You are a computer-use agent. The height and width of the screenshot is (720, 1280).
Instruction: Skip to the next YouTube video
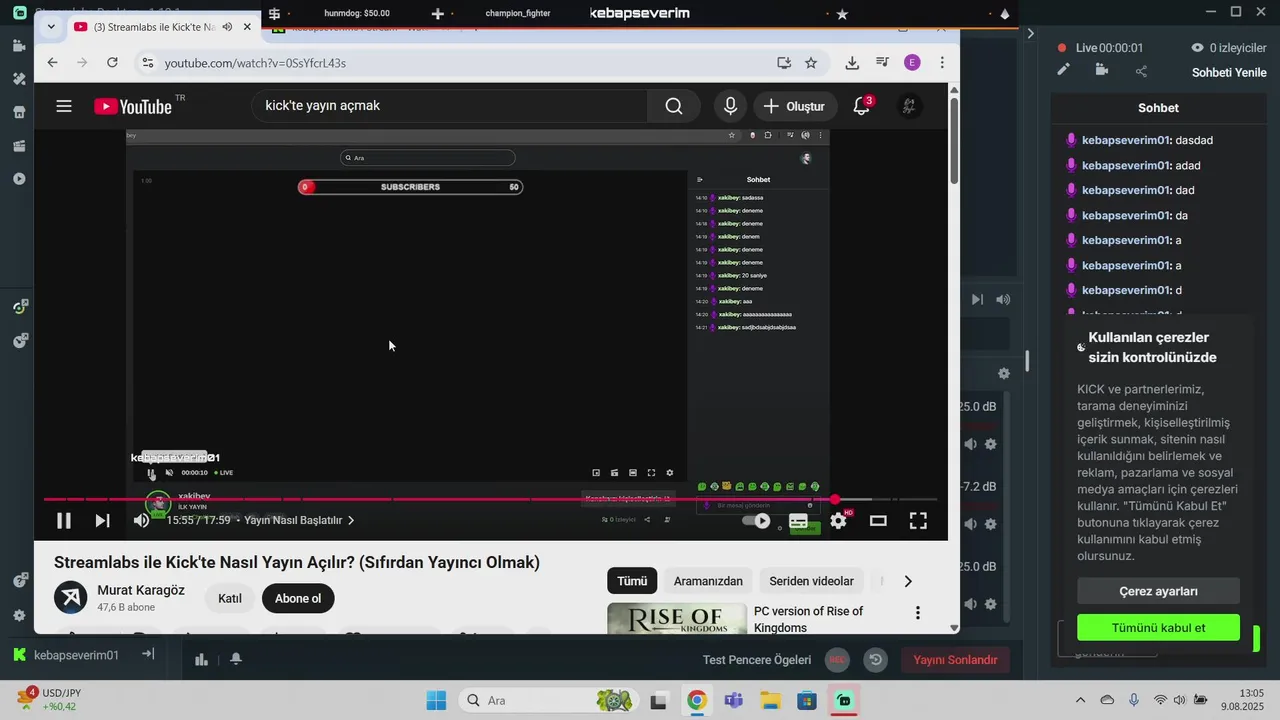coord(102,520)
